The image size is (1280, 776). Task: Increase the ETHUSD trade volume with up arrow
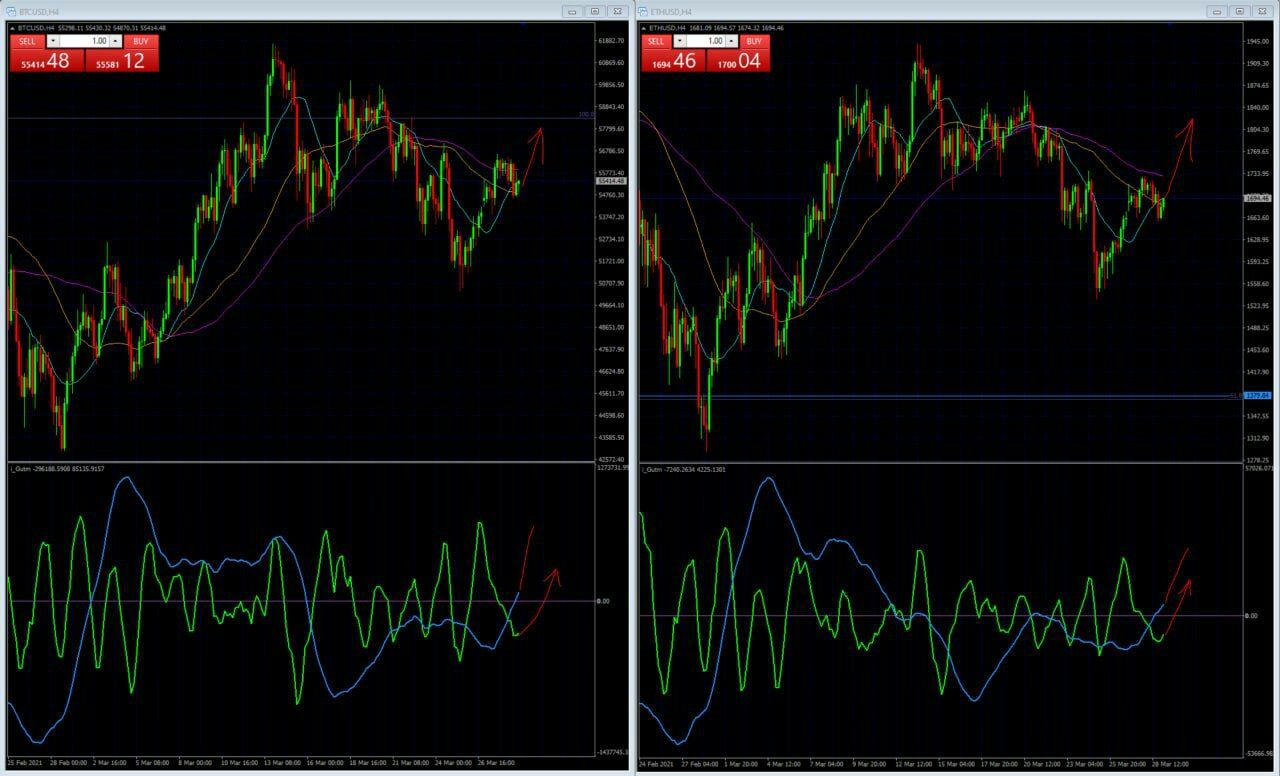(x=731, y=41)
